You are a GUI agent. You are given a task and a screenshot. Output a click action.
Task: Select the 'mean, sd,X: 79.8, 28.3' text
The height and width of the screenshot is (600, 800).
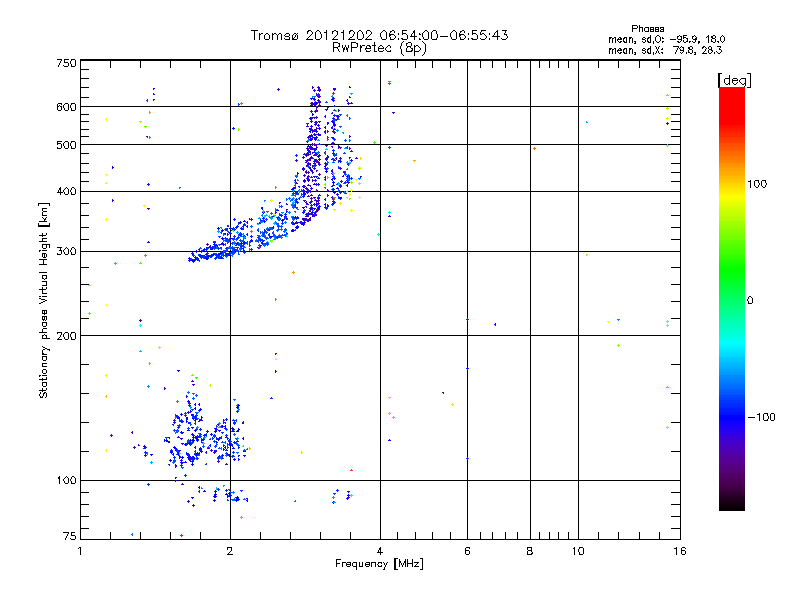pos(665,50)
